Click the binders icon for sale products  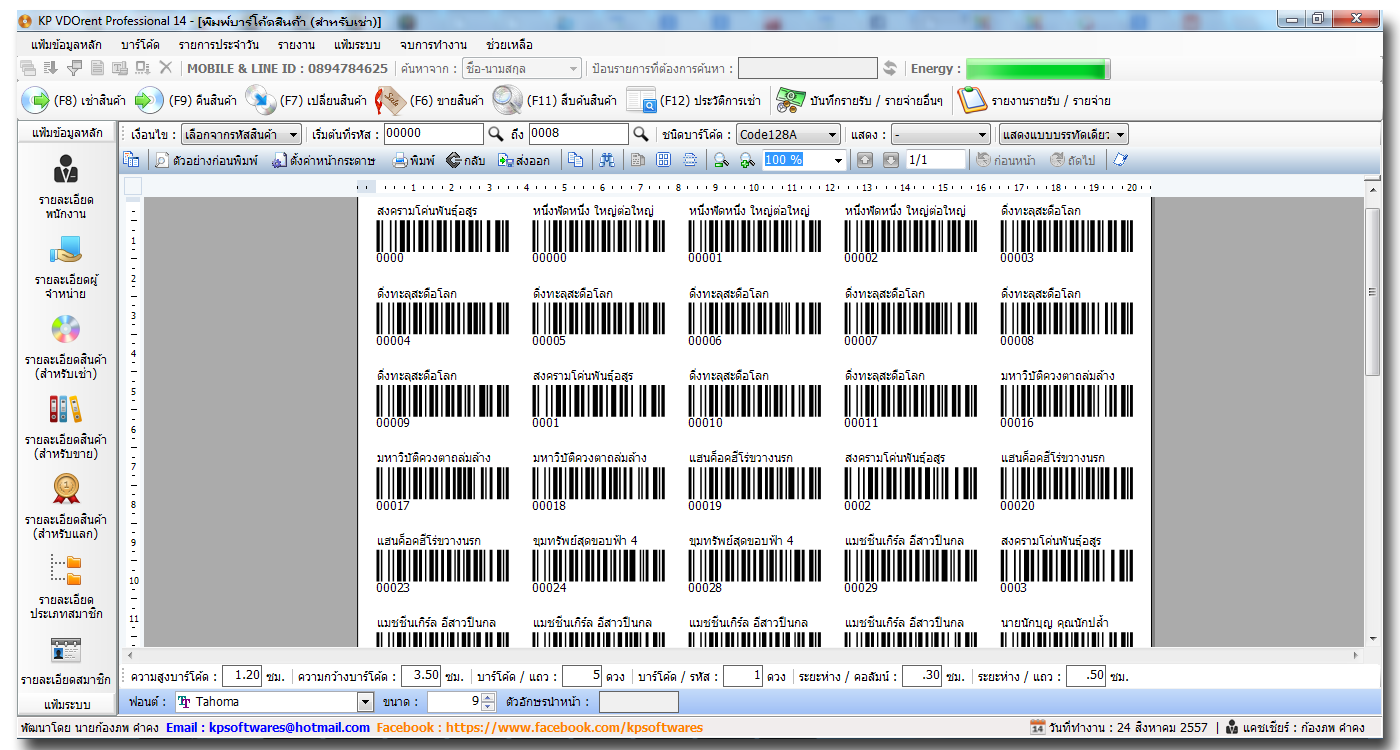coord(65,409)
